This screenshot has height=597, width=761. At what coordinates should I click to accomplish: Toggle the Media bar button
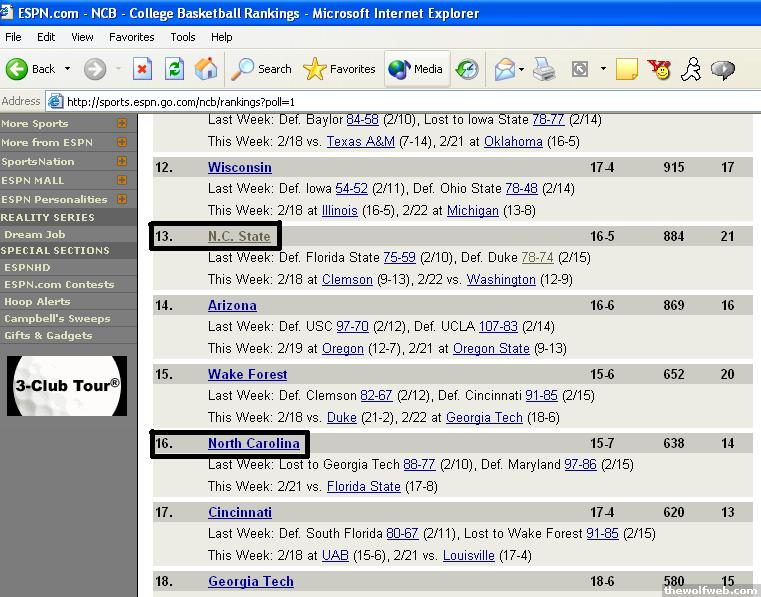[416, 69]
